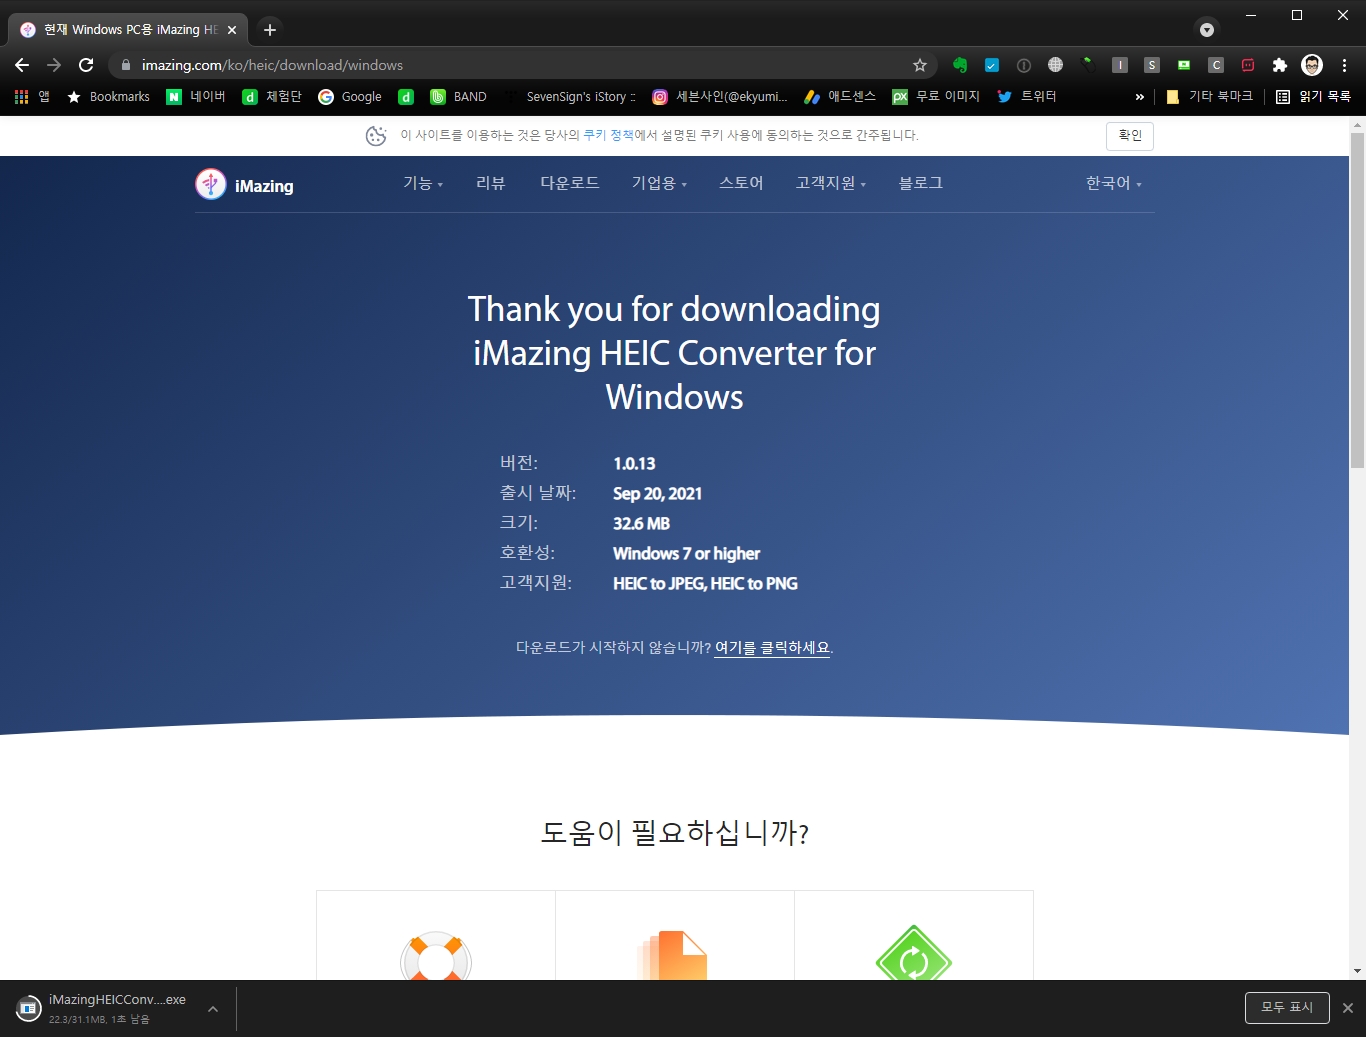Open the 스토어 menu item
The image size is (1366, 1037).
[741, 183]
